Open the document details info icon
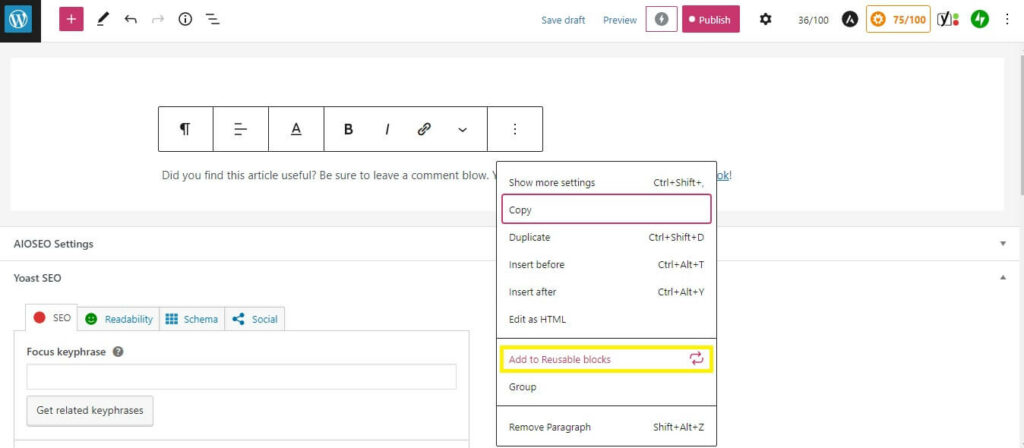Image resolution: width=1024 pixels, height=448 pixels. 185,19
